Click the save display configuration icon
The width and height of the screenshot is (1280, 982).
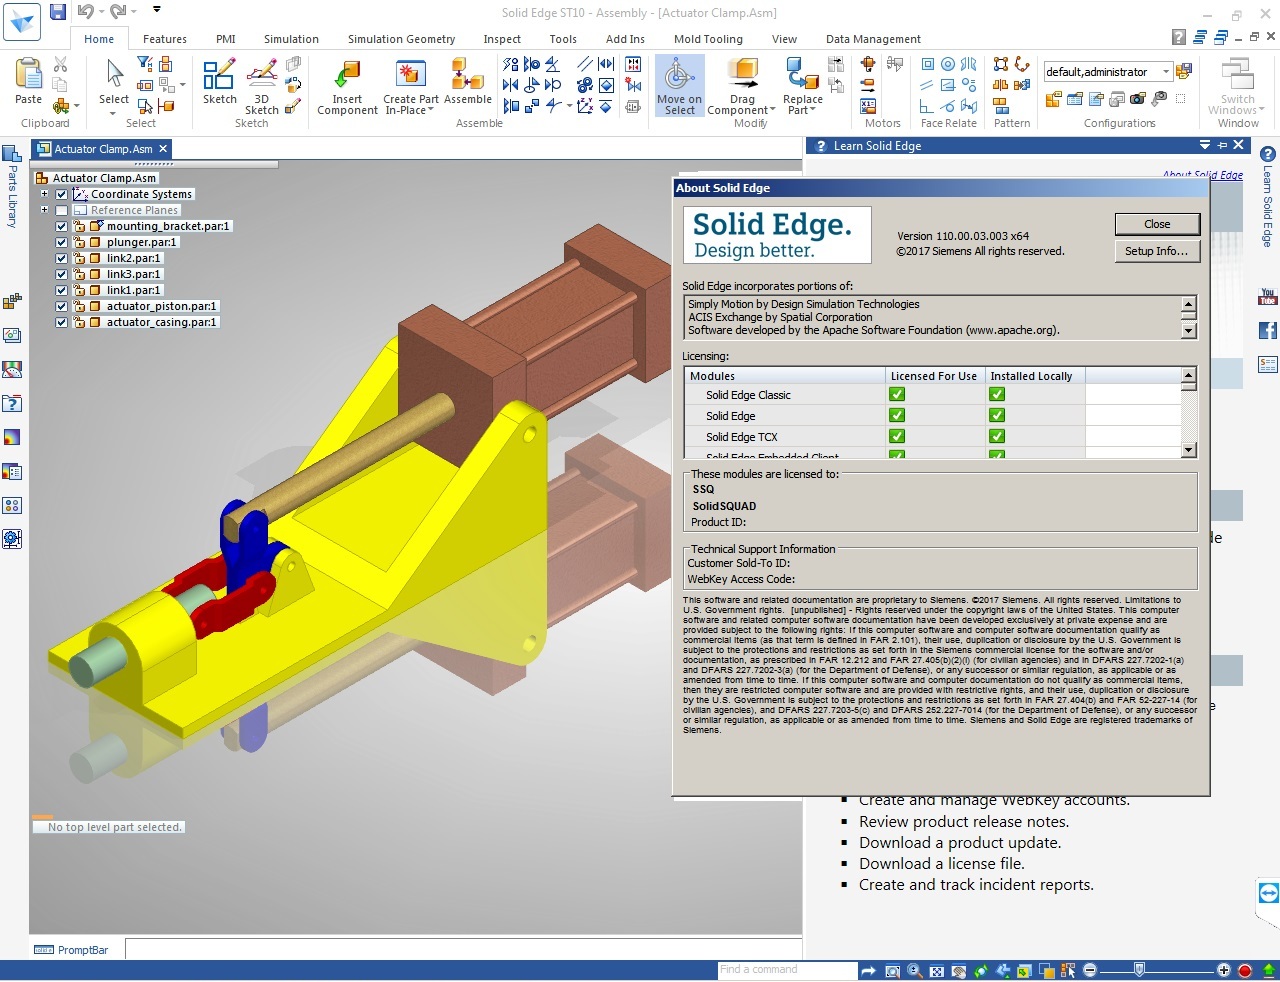tap(1184, 71)
